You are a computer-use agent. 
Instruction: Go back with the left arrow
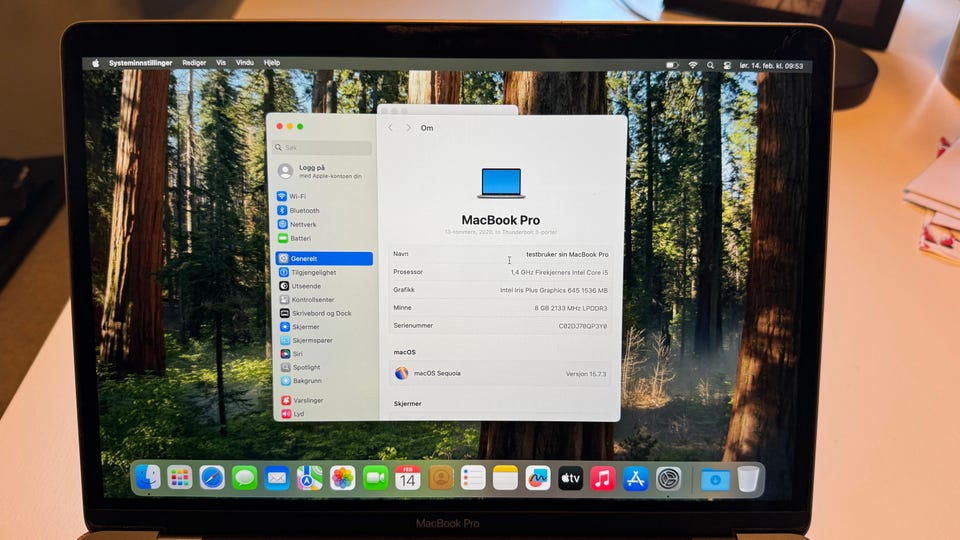click(x=391, y=128)
